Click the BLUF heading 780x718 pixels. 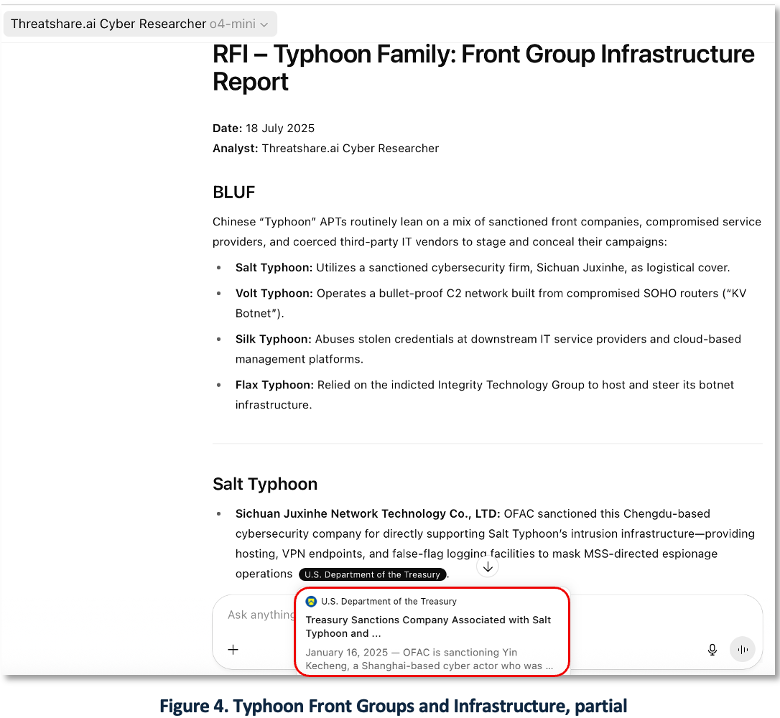click(234, 192)
